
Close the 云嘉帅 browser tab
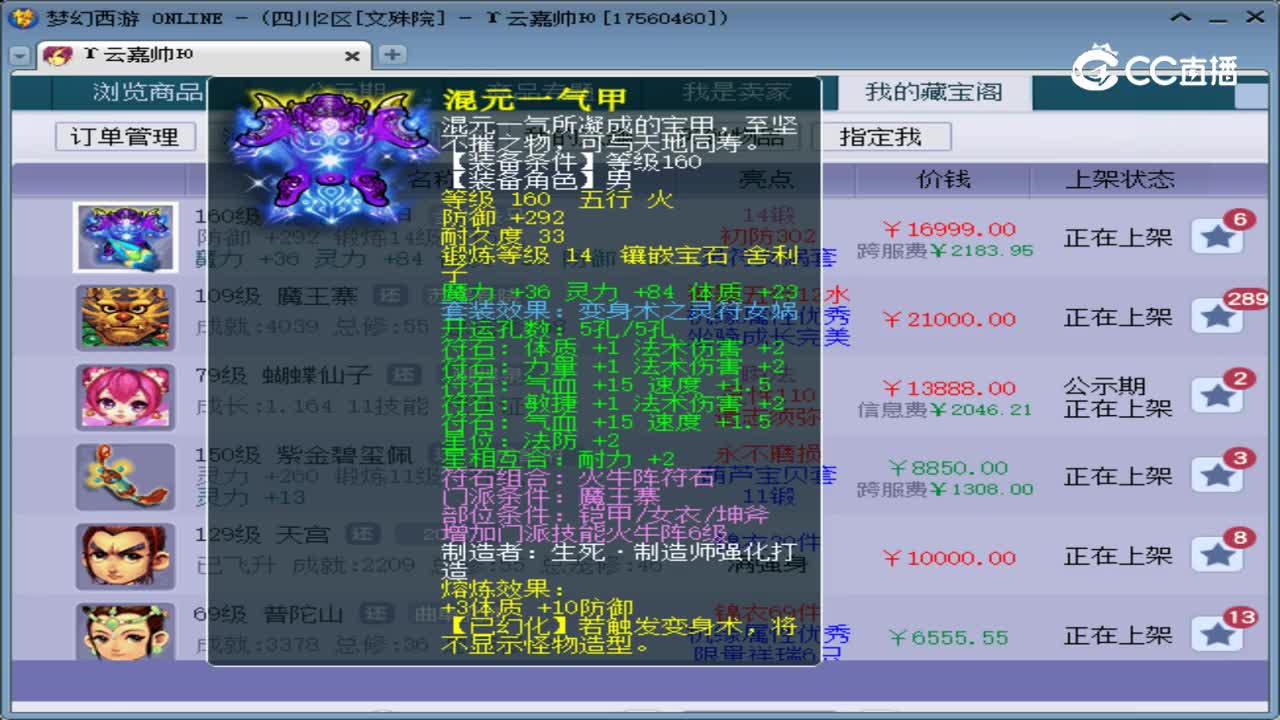pyautogui.click(x=352, y=56)
